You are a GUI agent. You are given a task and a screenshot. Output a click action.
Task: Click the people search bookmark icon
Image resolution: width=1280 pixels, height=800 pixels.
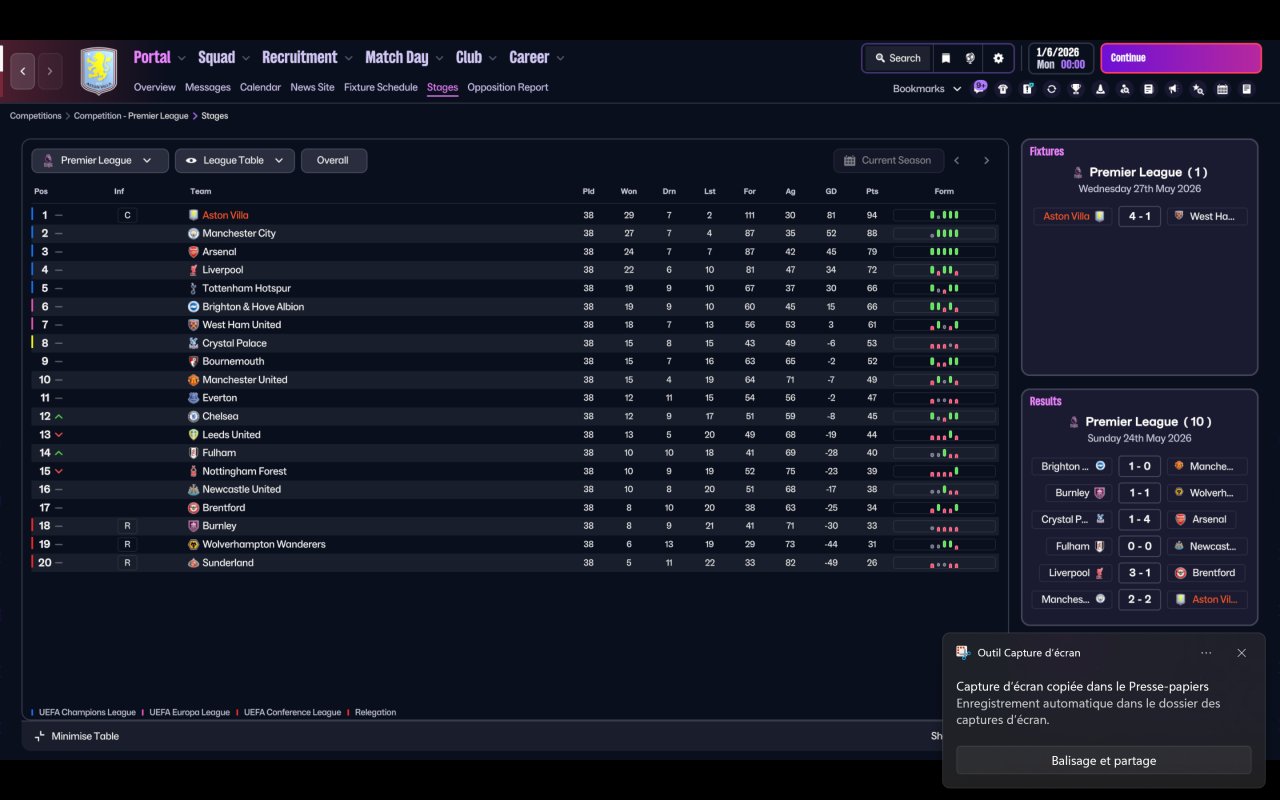(1124, 89)
